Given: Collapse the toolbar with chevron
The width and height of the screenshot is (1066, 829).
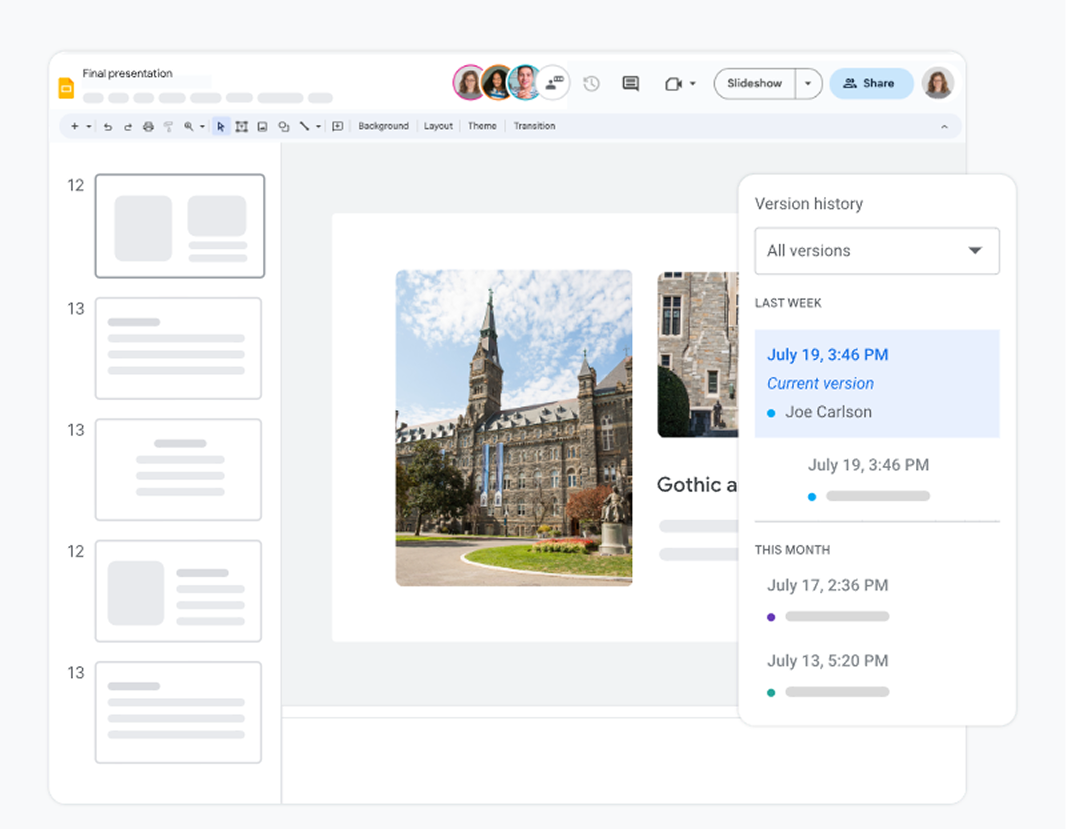Looking at the screenshot, I should (x=944, y=127).
